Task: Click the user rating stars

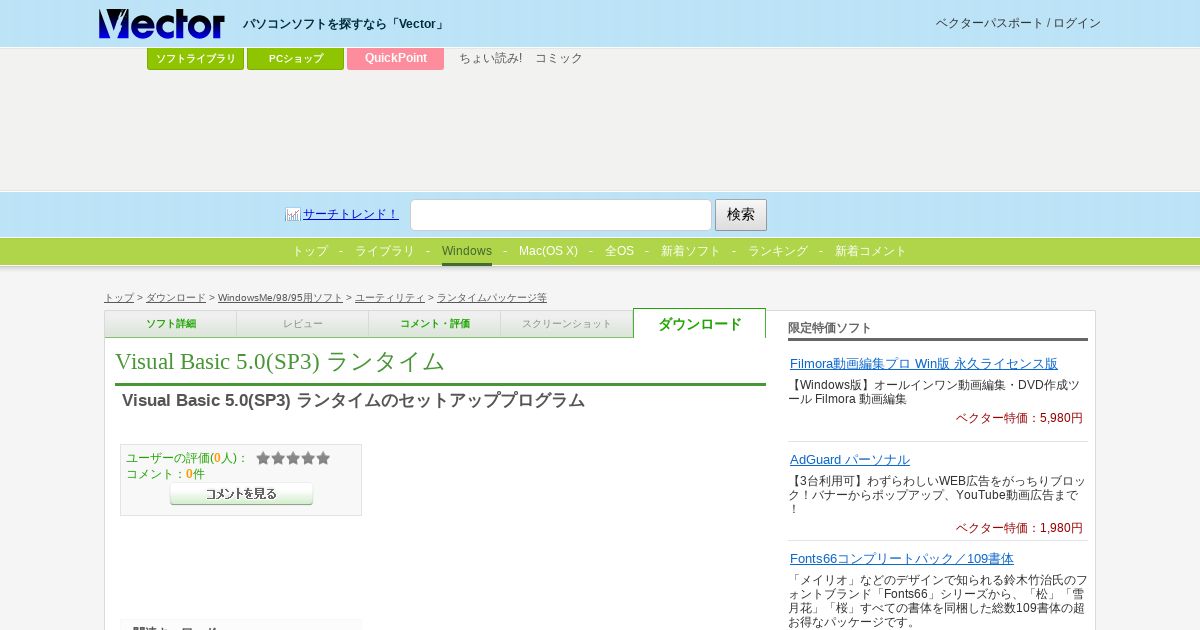Action: click(293, 458)
